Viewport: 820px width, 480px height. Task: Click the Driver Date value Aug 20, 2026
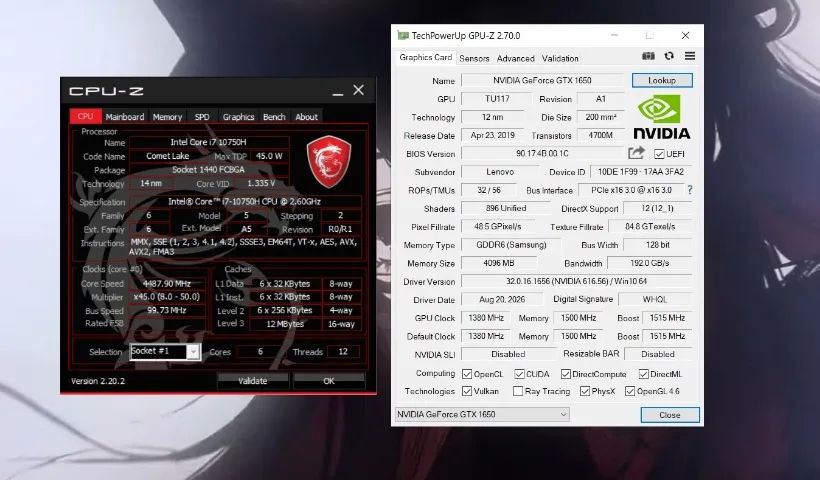pos(502,300)
